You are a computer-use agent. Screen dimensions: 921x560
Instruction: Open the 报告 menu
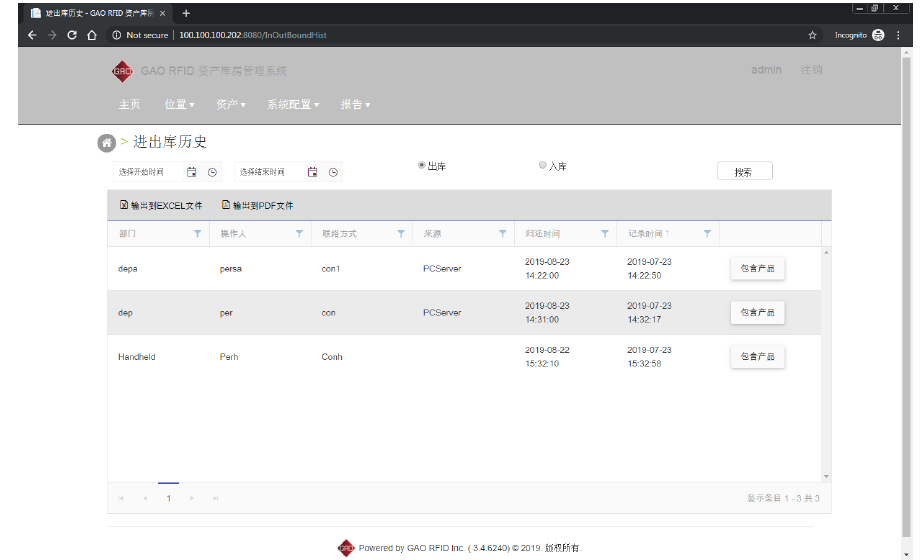coord(355,105)
